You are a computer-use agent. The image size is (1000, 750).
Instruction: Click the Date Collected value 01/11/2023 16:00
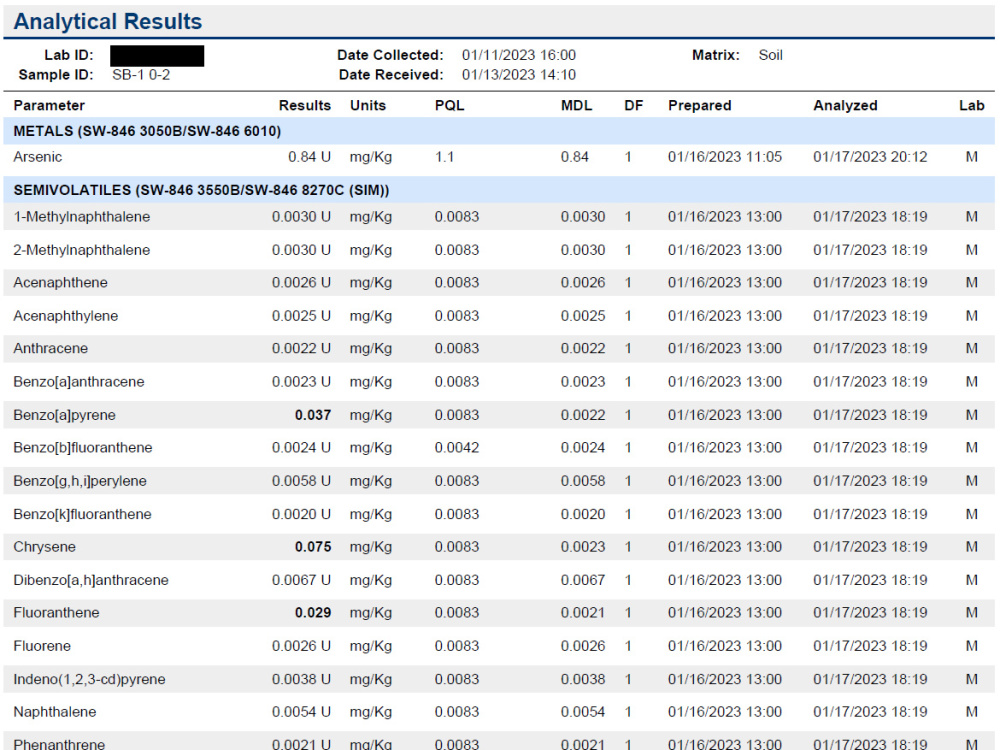(x=518, y=55)
